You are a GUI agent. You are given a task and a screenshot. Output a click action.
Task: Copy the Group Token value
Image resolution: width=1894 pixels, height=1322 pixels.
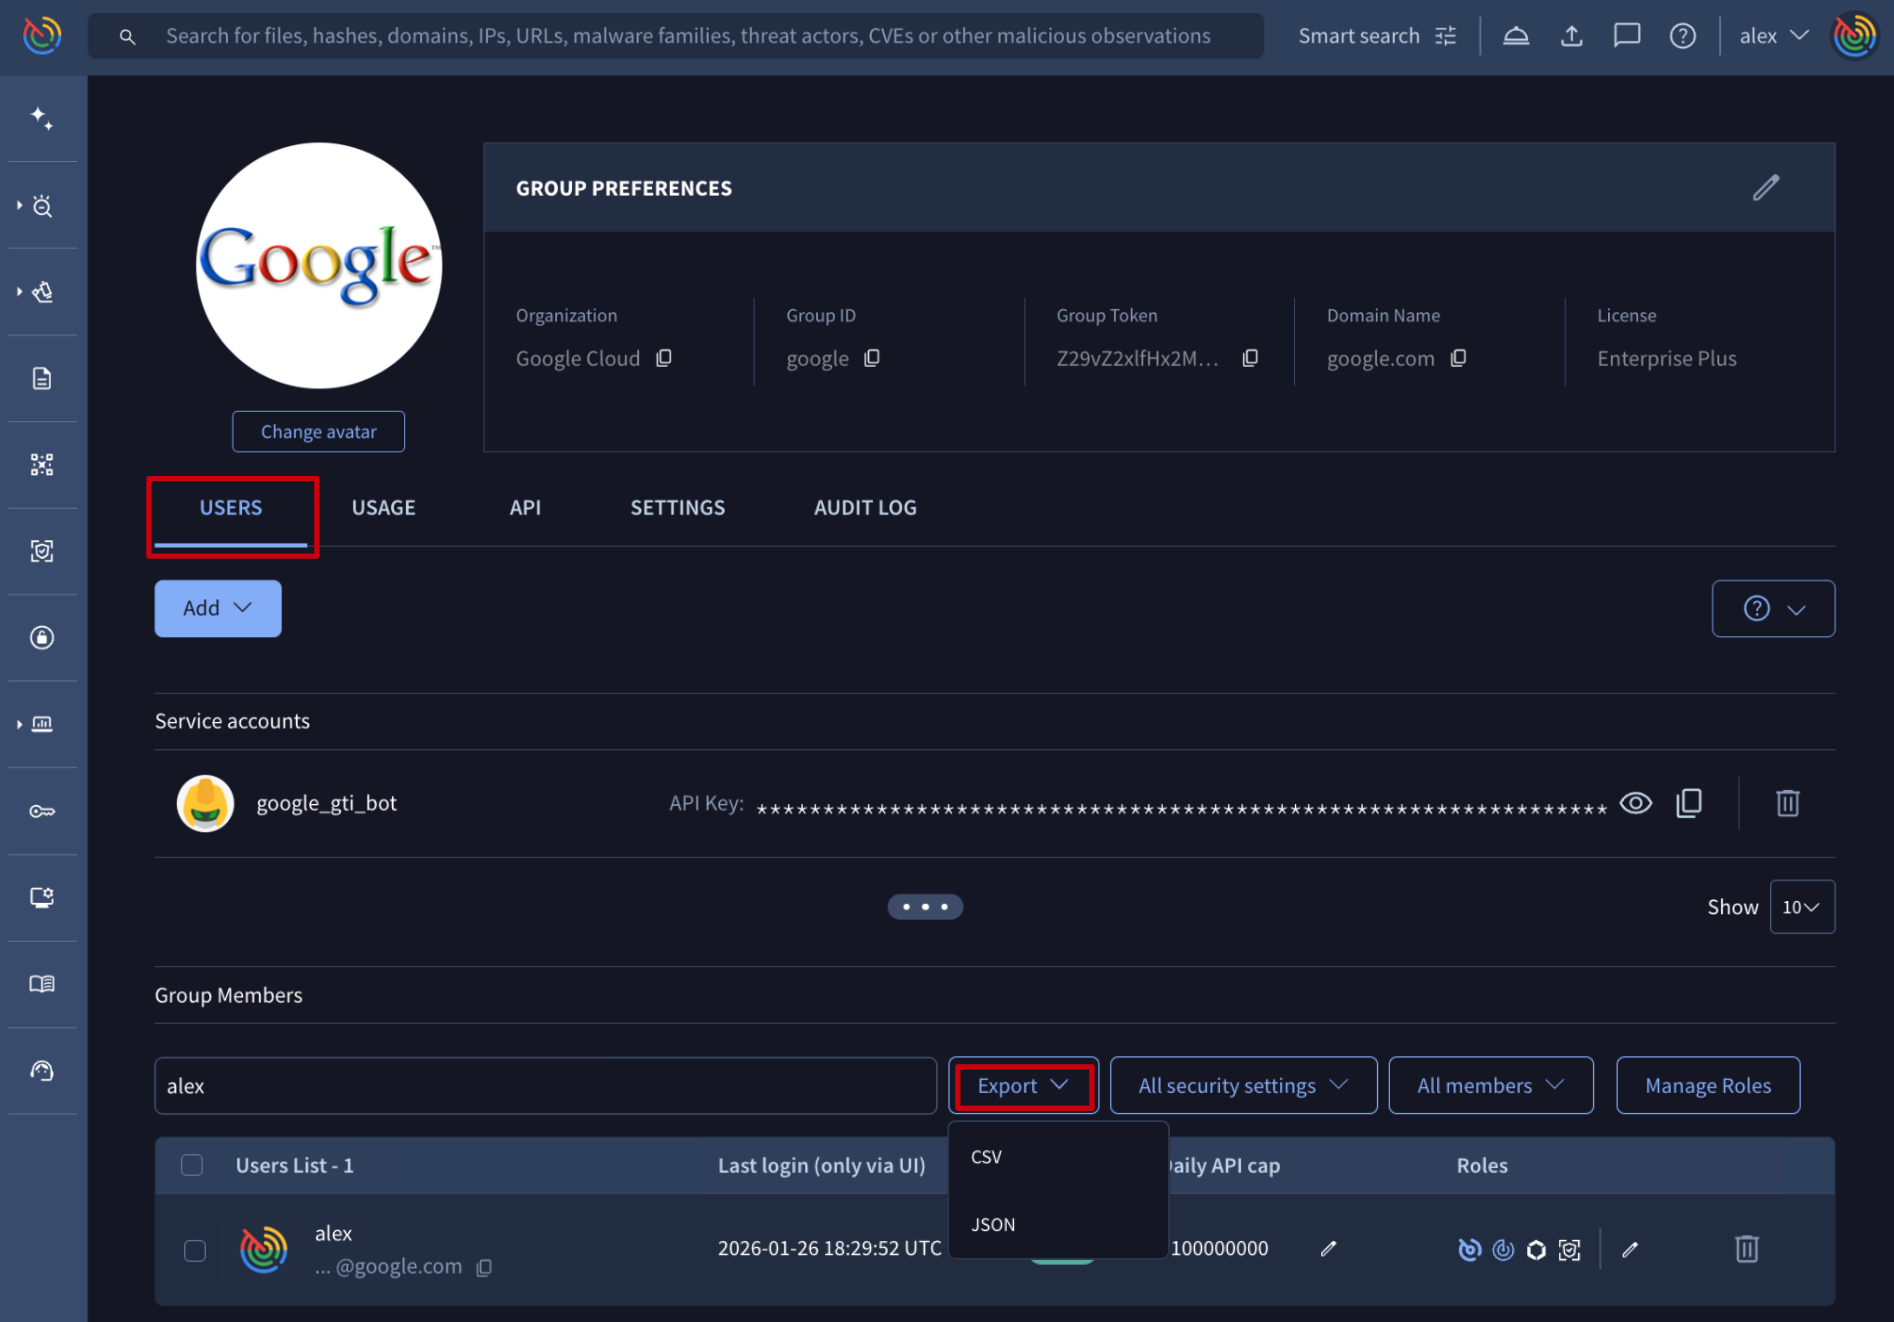click(x=1250, y=358)
